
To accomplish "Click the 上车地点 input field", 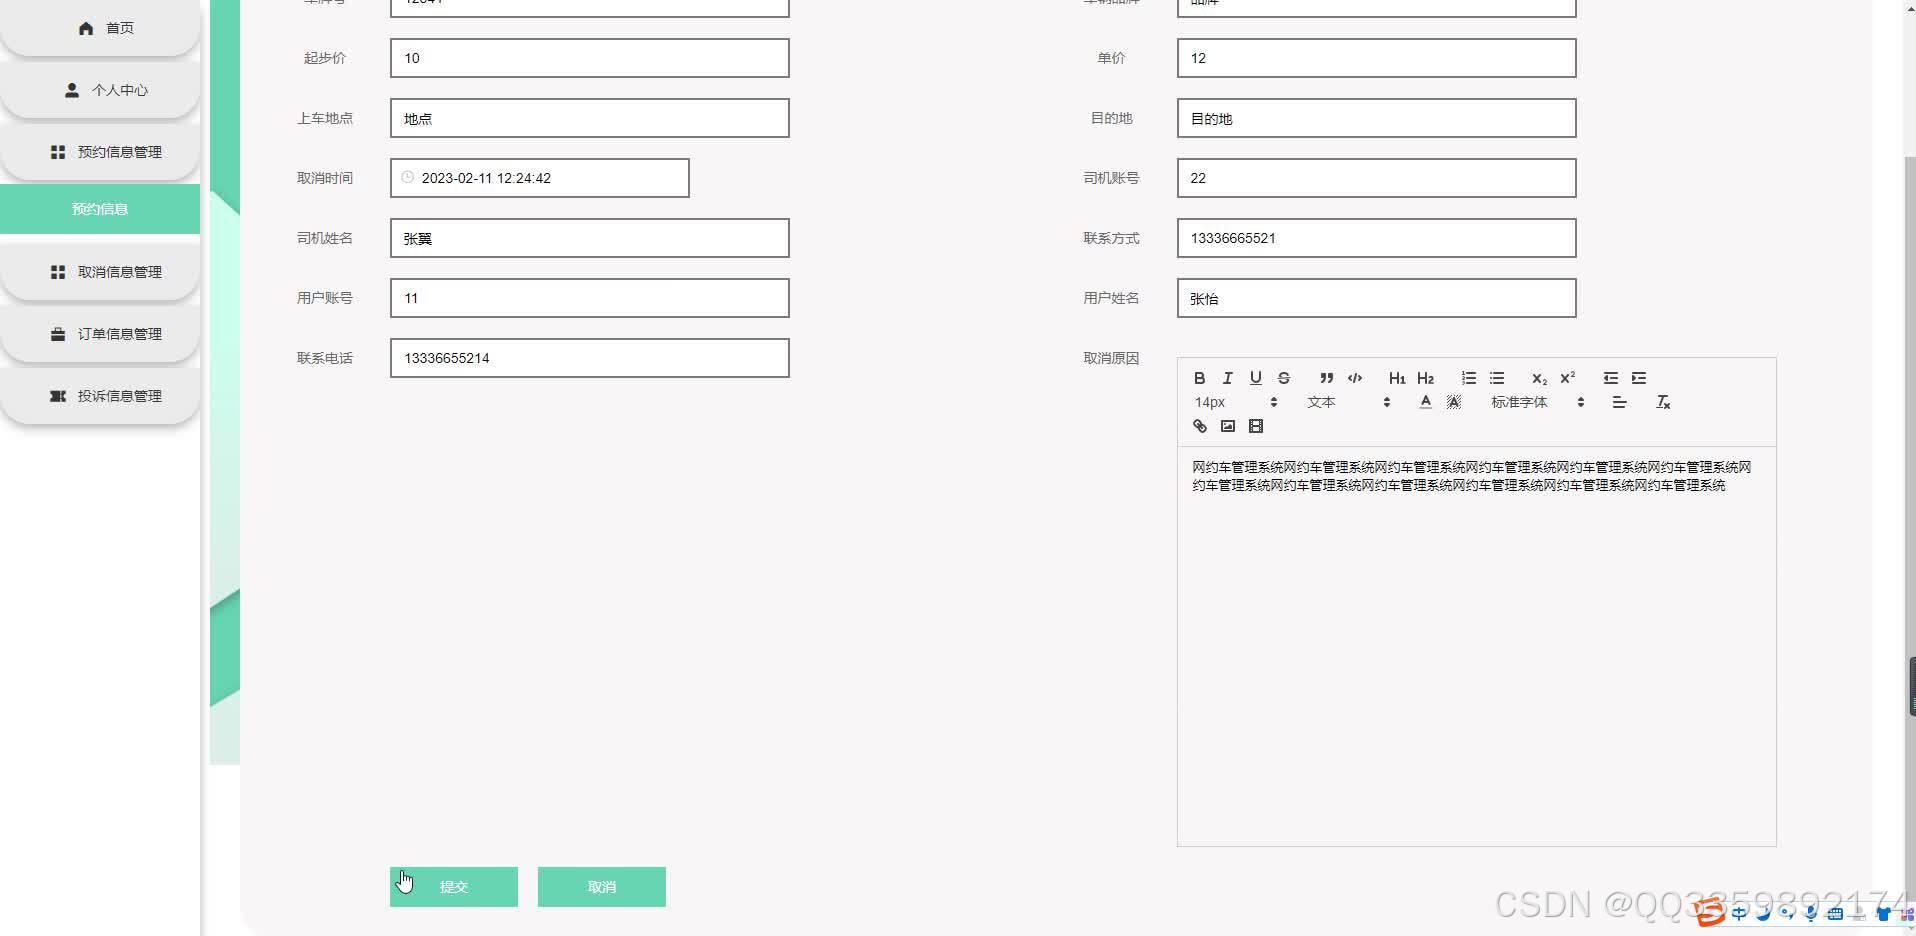I will [590, 118].
